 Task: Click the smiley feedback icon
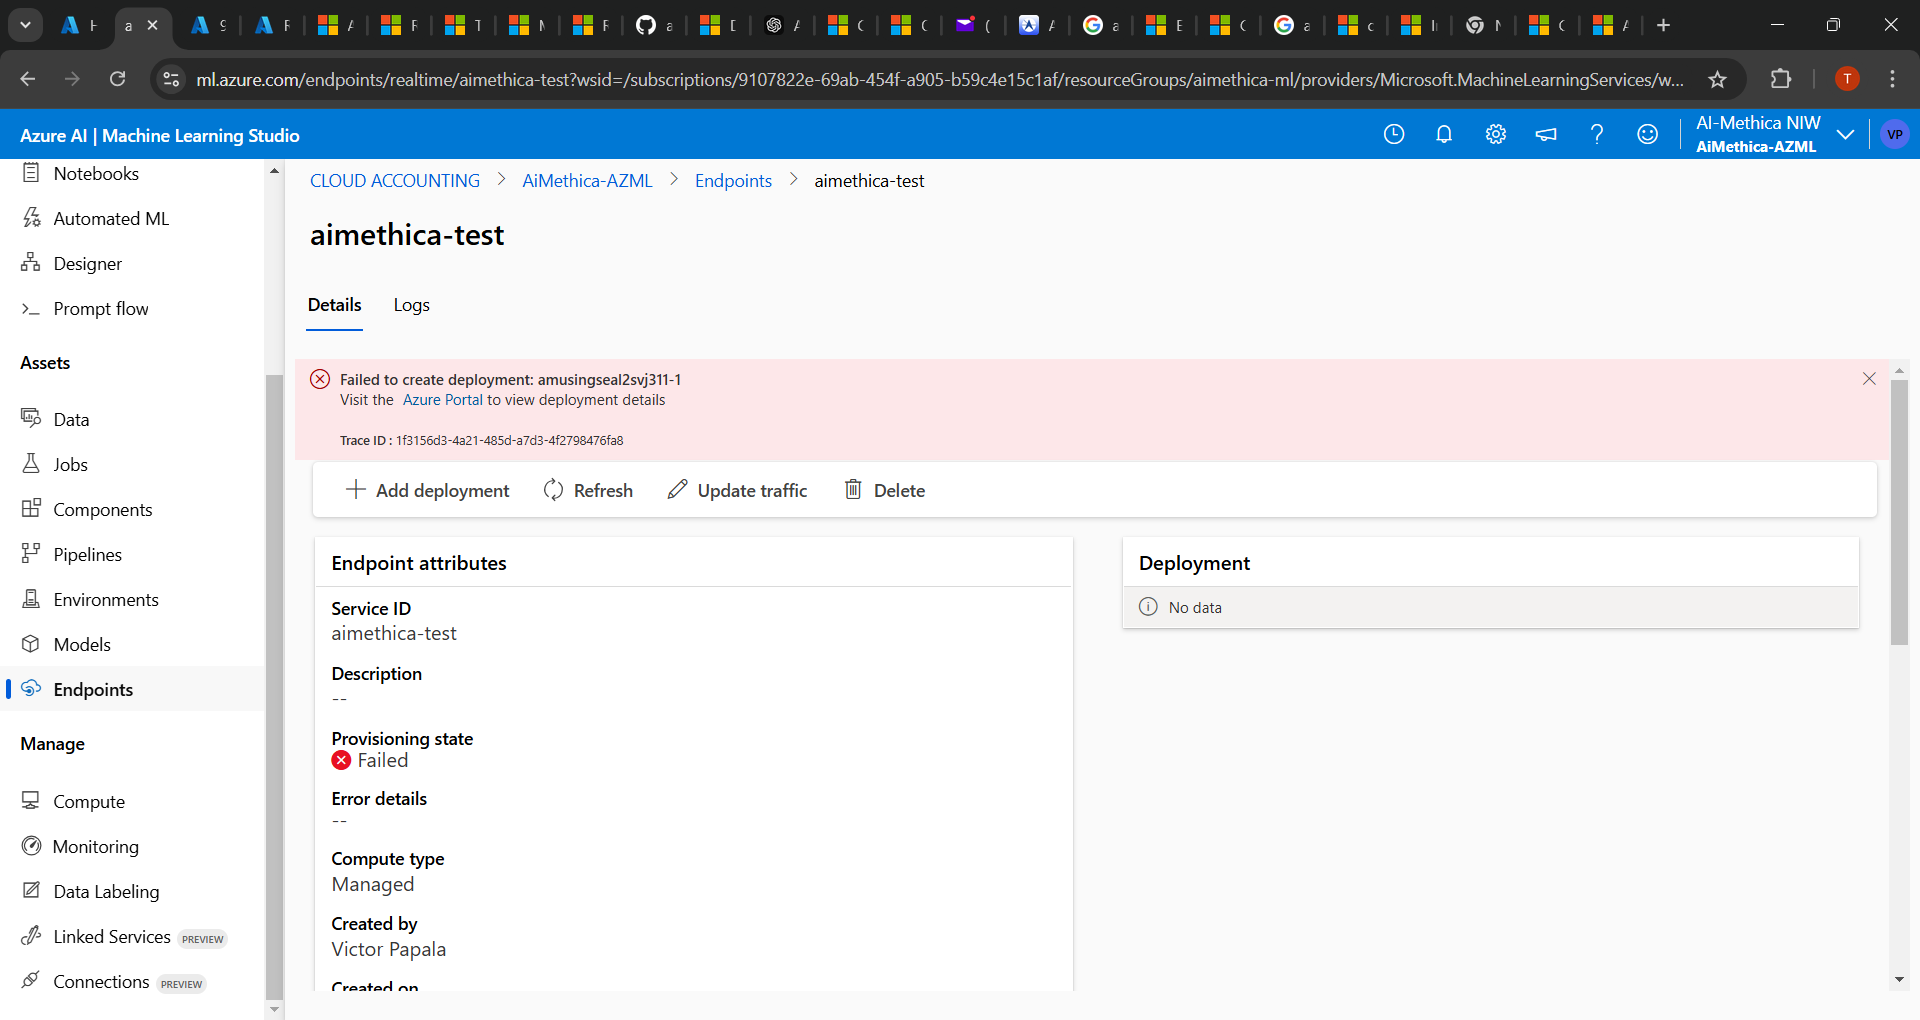[1647, 134]
